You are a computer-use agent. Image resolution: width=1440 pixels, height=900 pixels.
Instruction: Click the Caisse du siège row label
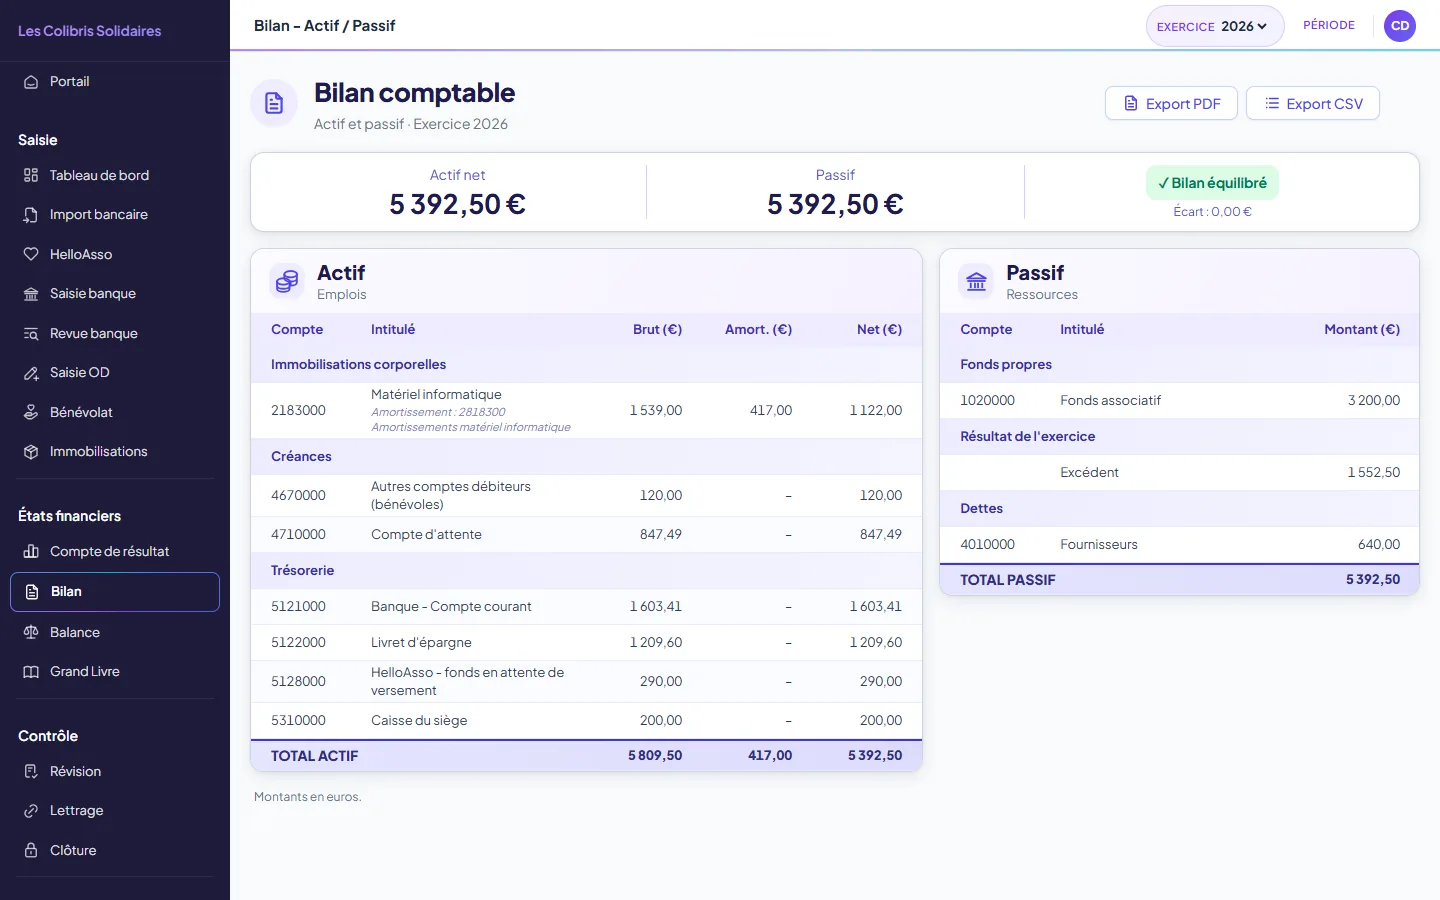coord(419,721)
